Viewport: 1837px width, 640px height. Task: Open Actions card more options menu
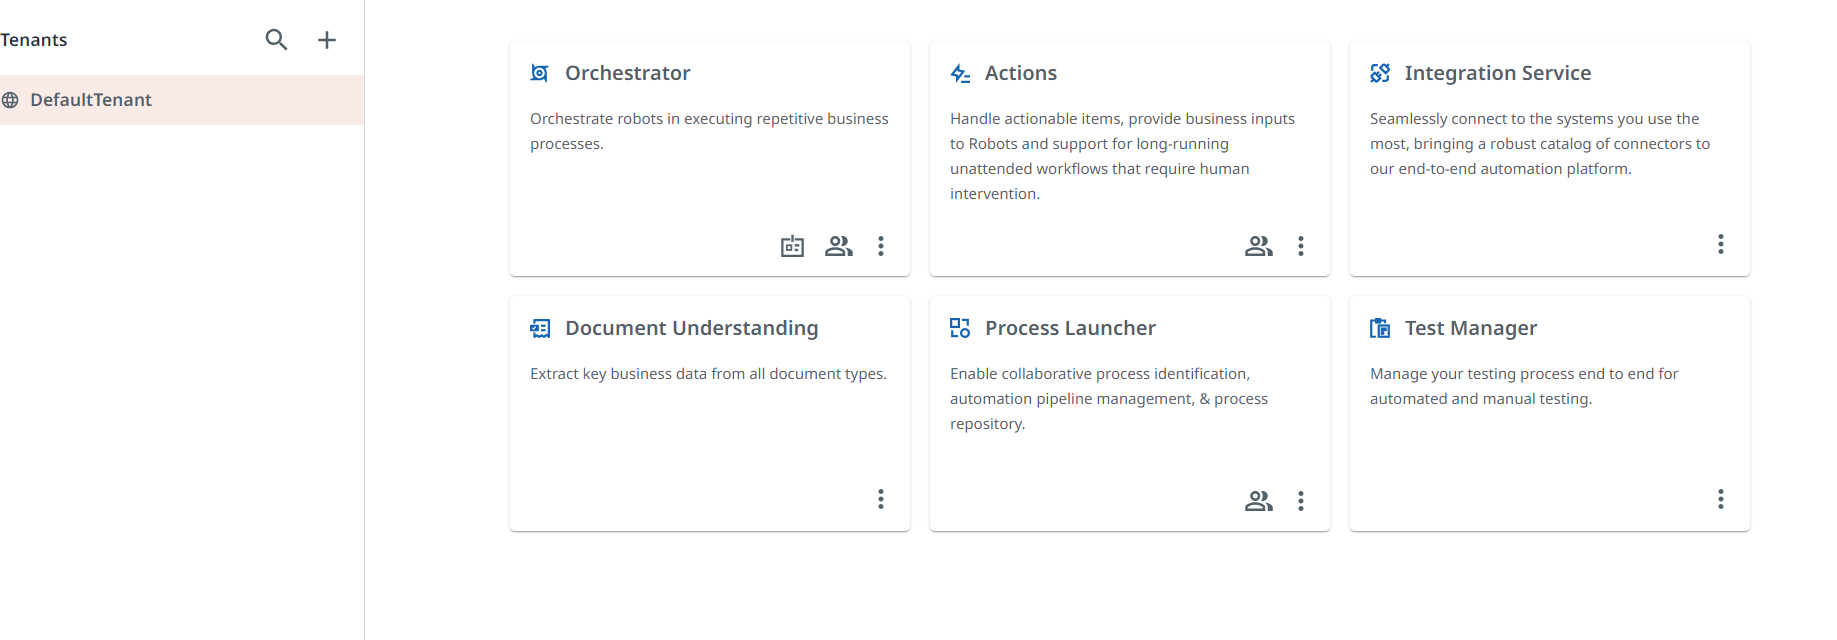(x=1301, y=246)
